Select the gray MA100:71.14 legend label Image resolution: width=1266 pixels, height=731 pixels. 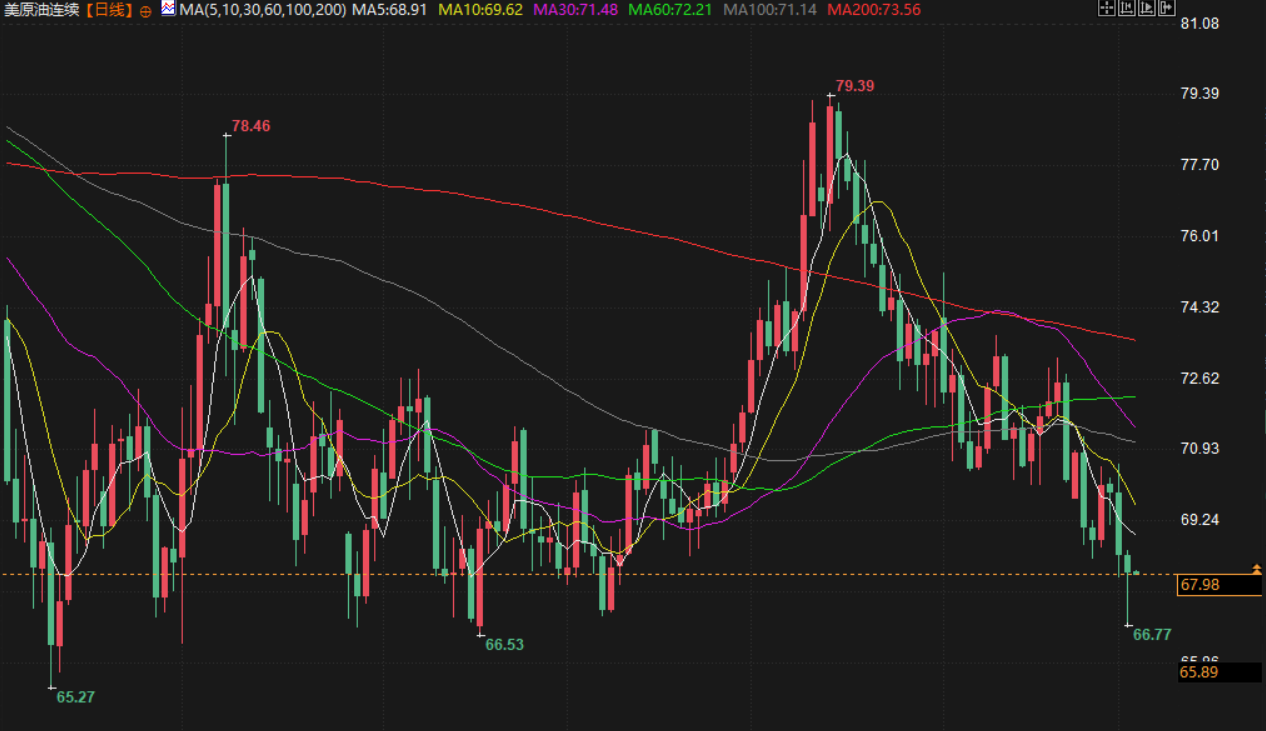[x=770, y=10]
